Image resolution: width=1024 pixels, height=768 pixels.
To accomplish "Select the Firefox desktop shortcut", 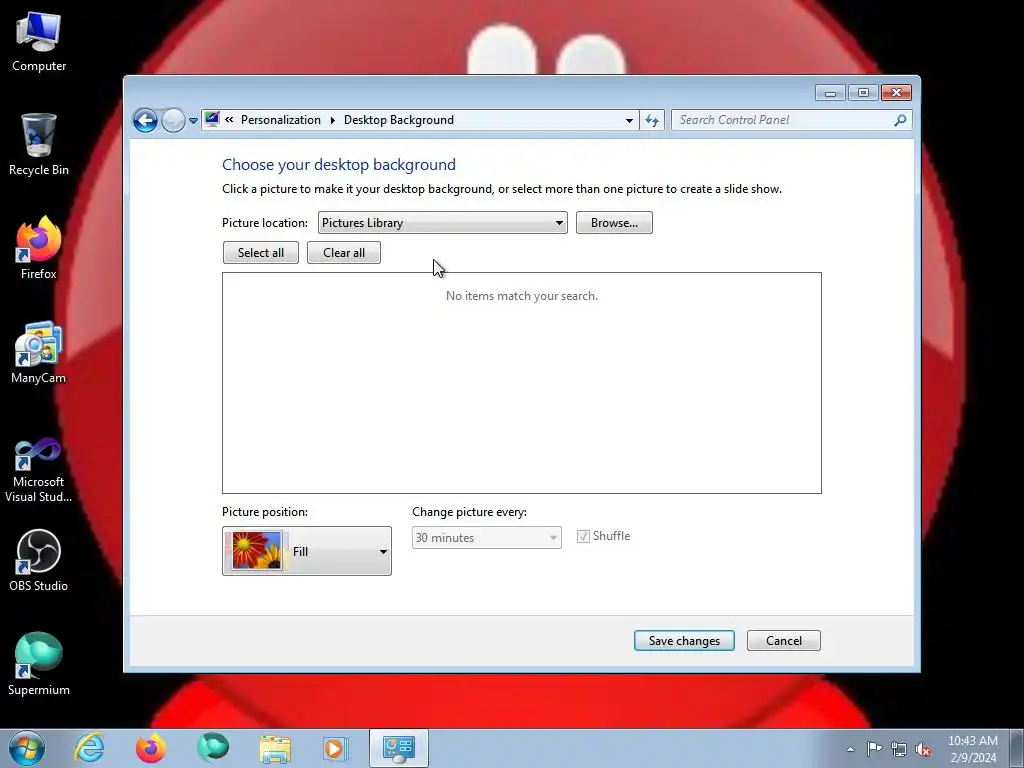I will 39,249.
